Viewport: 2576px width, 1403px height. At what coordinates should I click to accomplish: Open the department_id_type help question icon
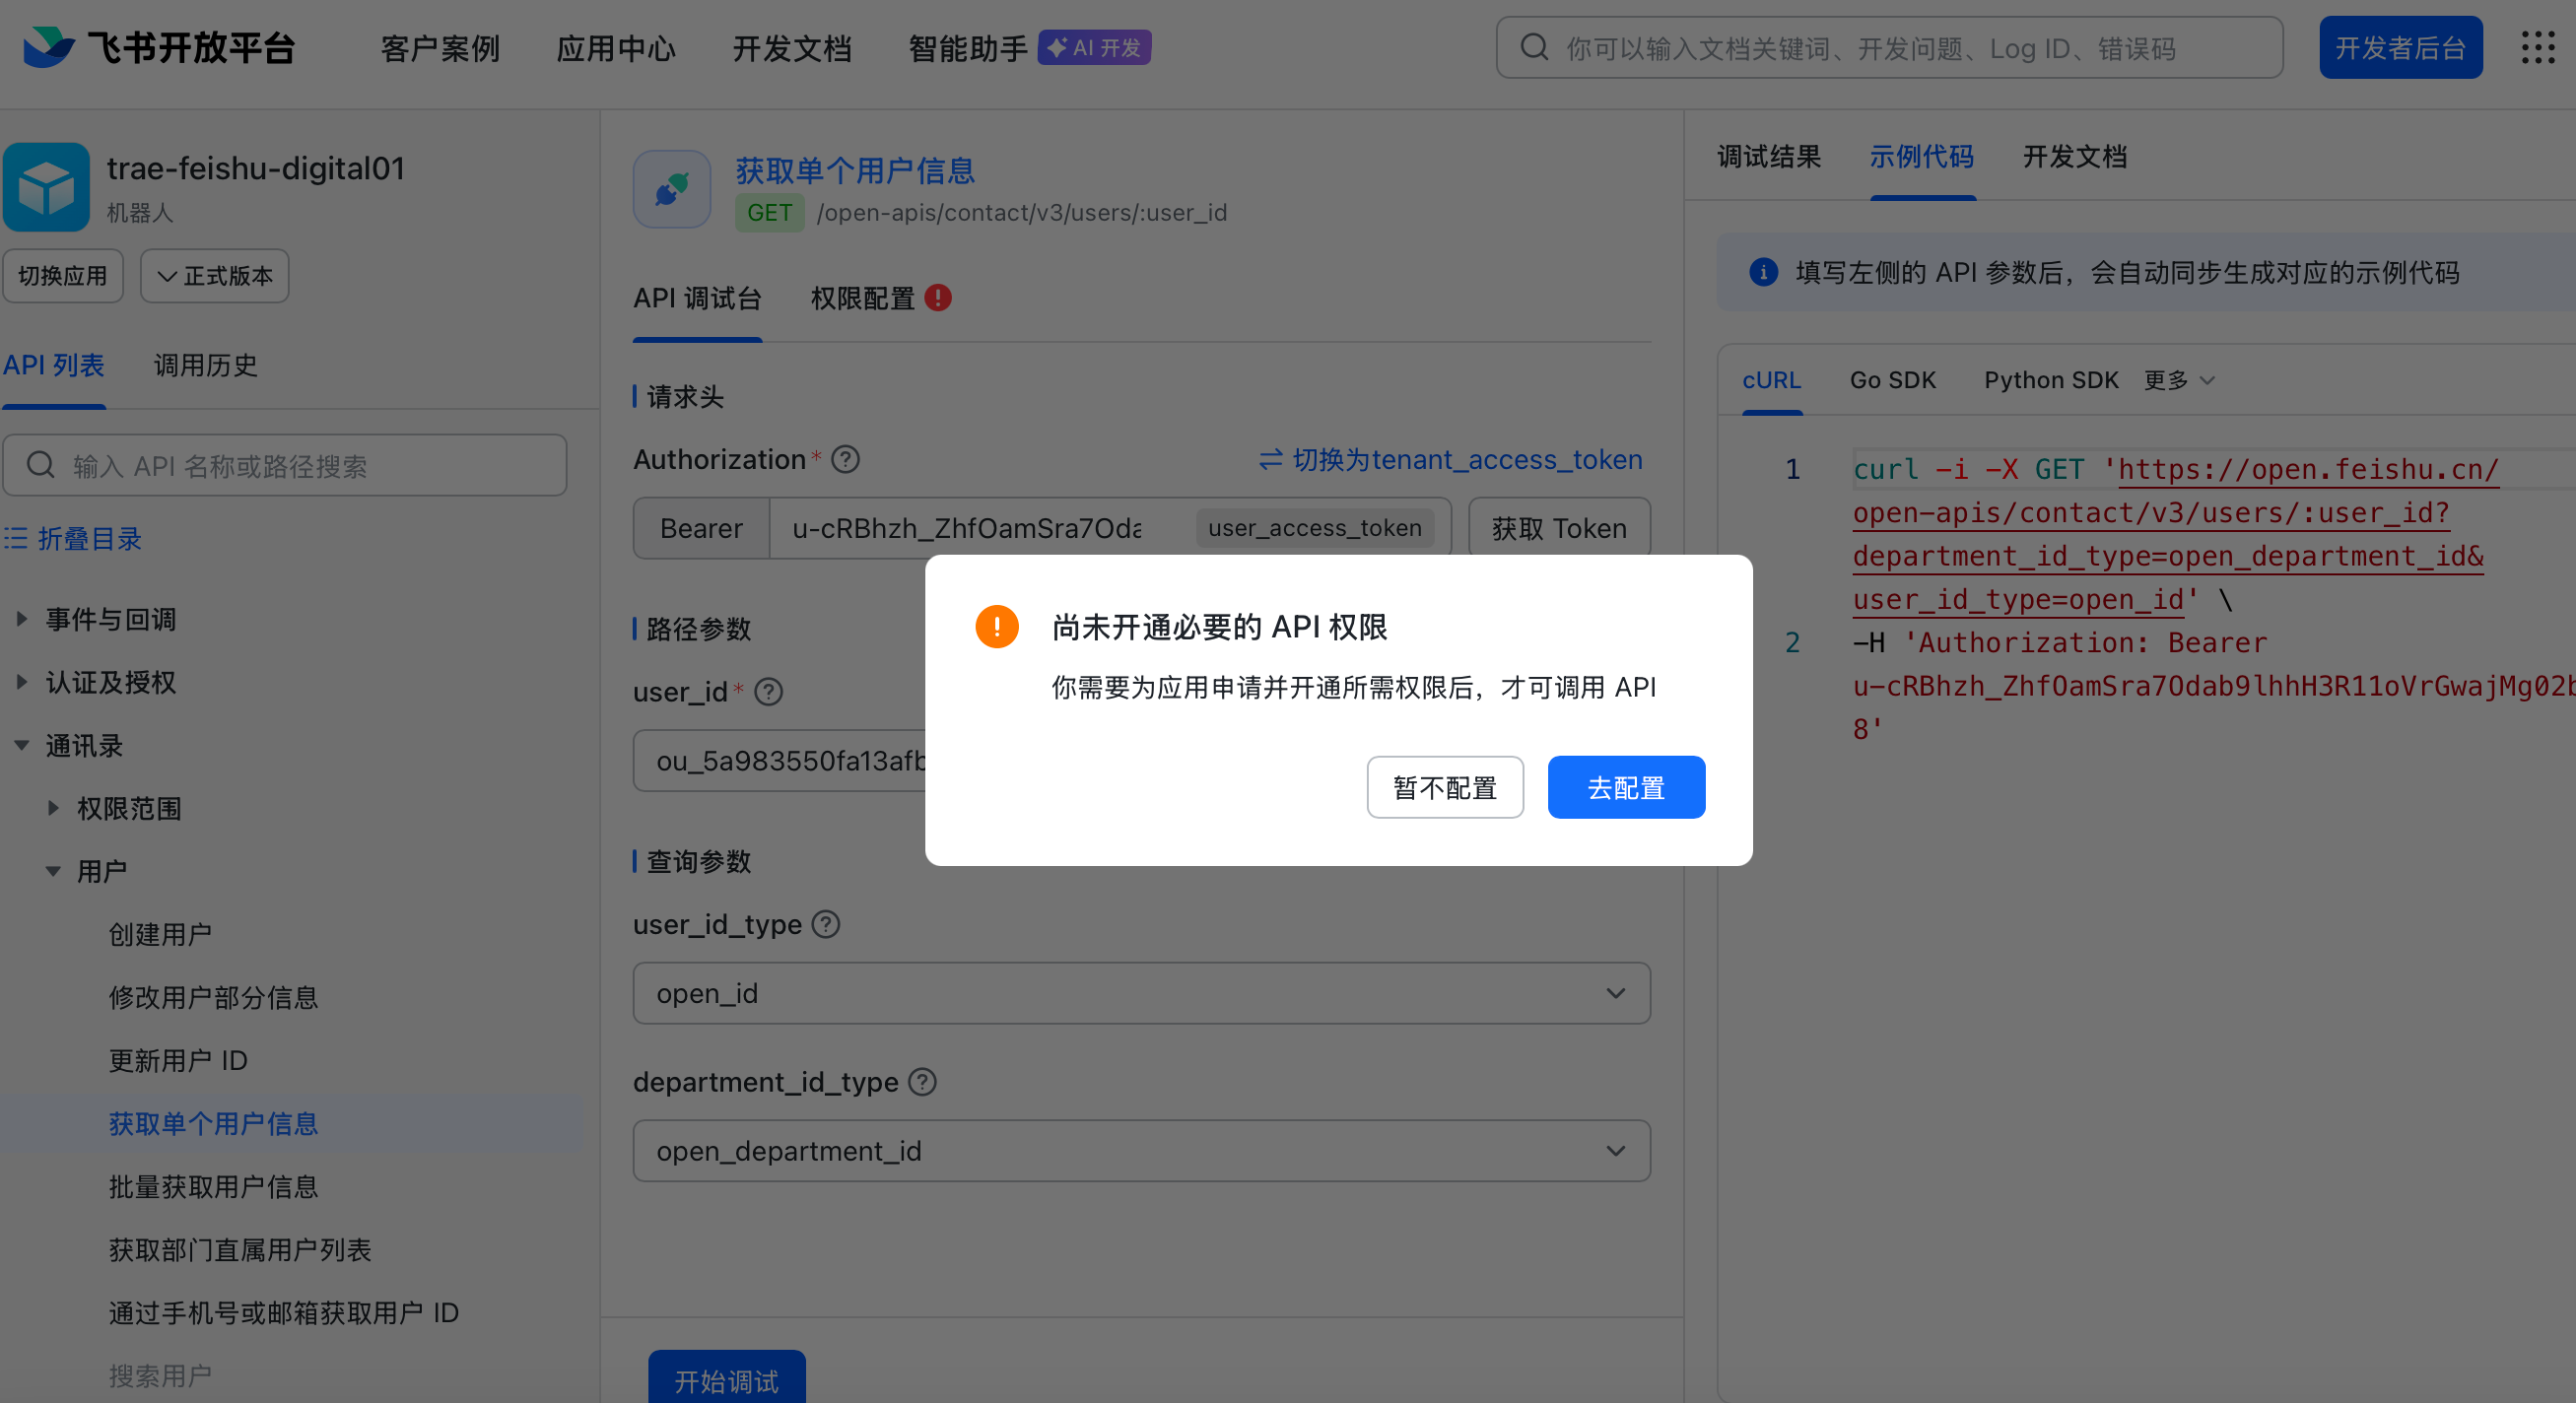coord(922,1082)
